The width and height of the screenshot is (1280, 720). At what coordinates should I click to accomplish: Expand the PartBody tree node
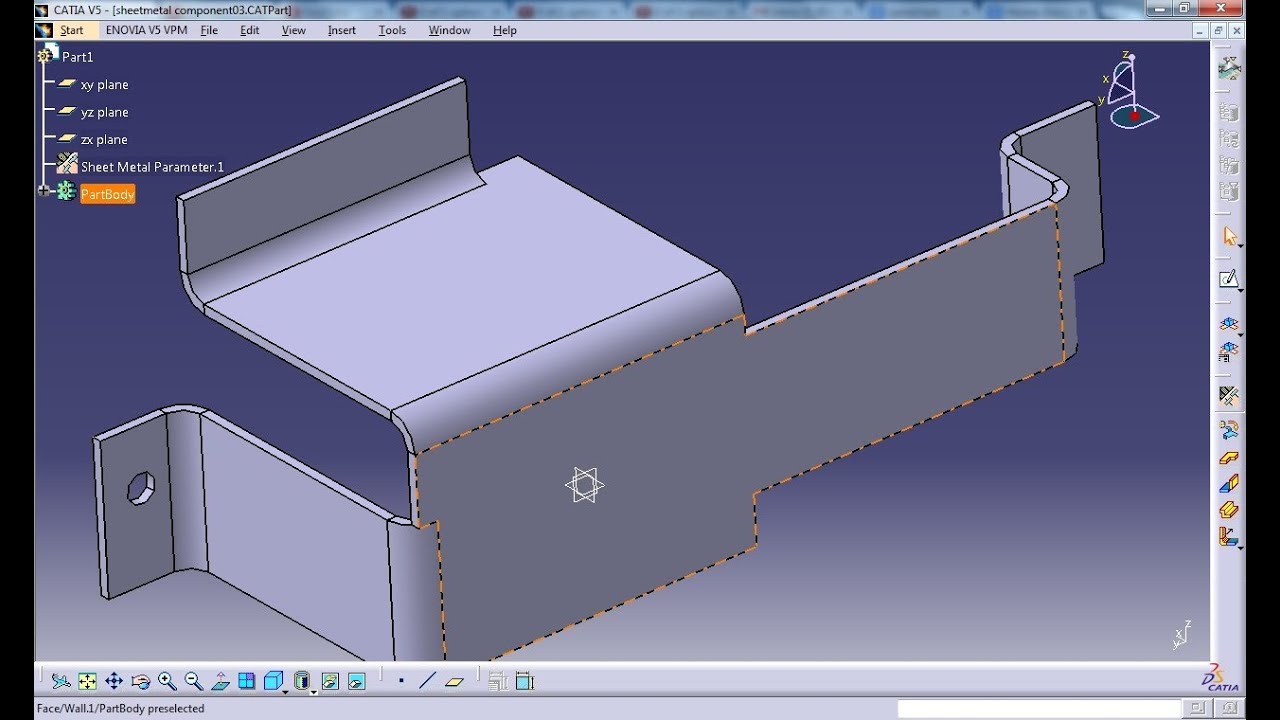[44, 190]
